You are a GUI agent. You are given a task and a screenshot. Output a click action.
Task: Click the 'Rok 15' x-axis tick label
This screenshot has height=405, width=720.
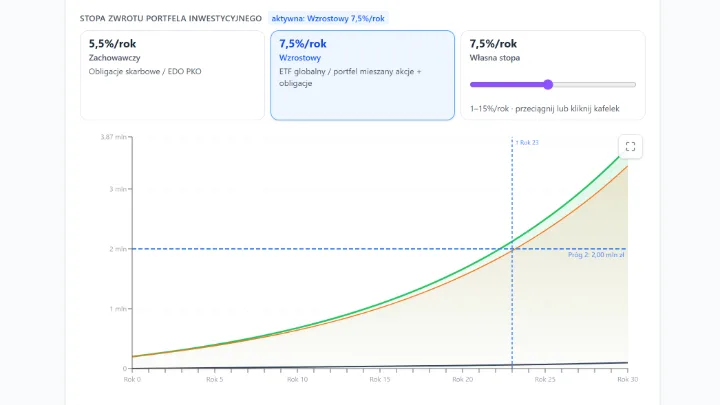380,379
